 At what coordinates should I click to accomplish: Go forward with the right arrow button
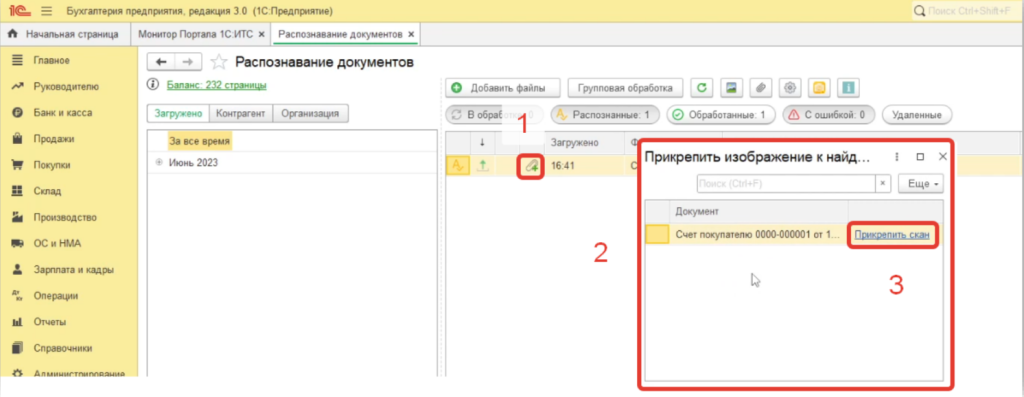click(188, 61)
